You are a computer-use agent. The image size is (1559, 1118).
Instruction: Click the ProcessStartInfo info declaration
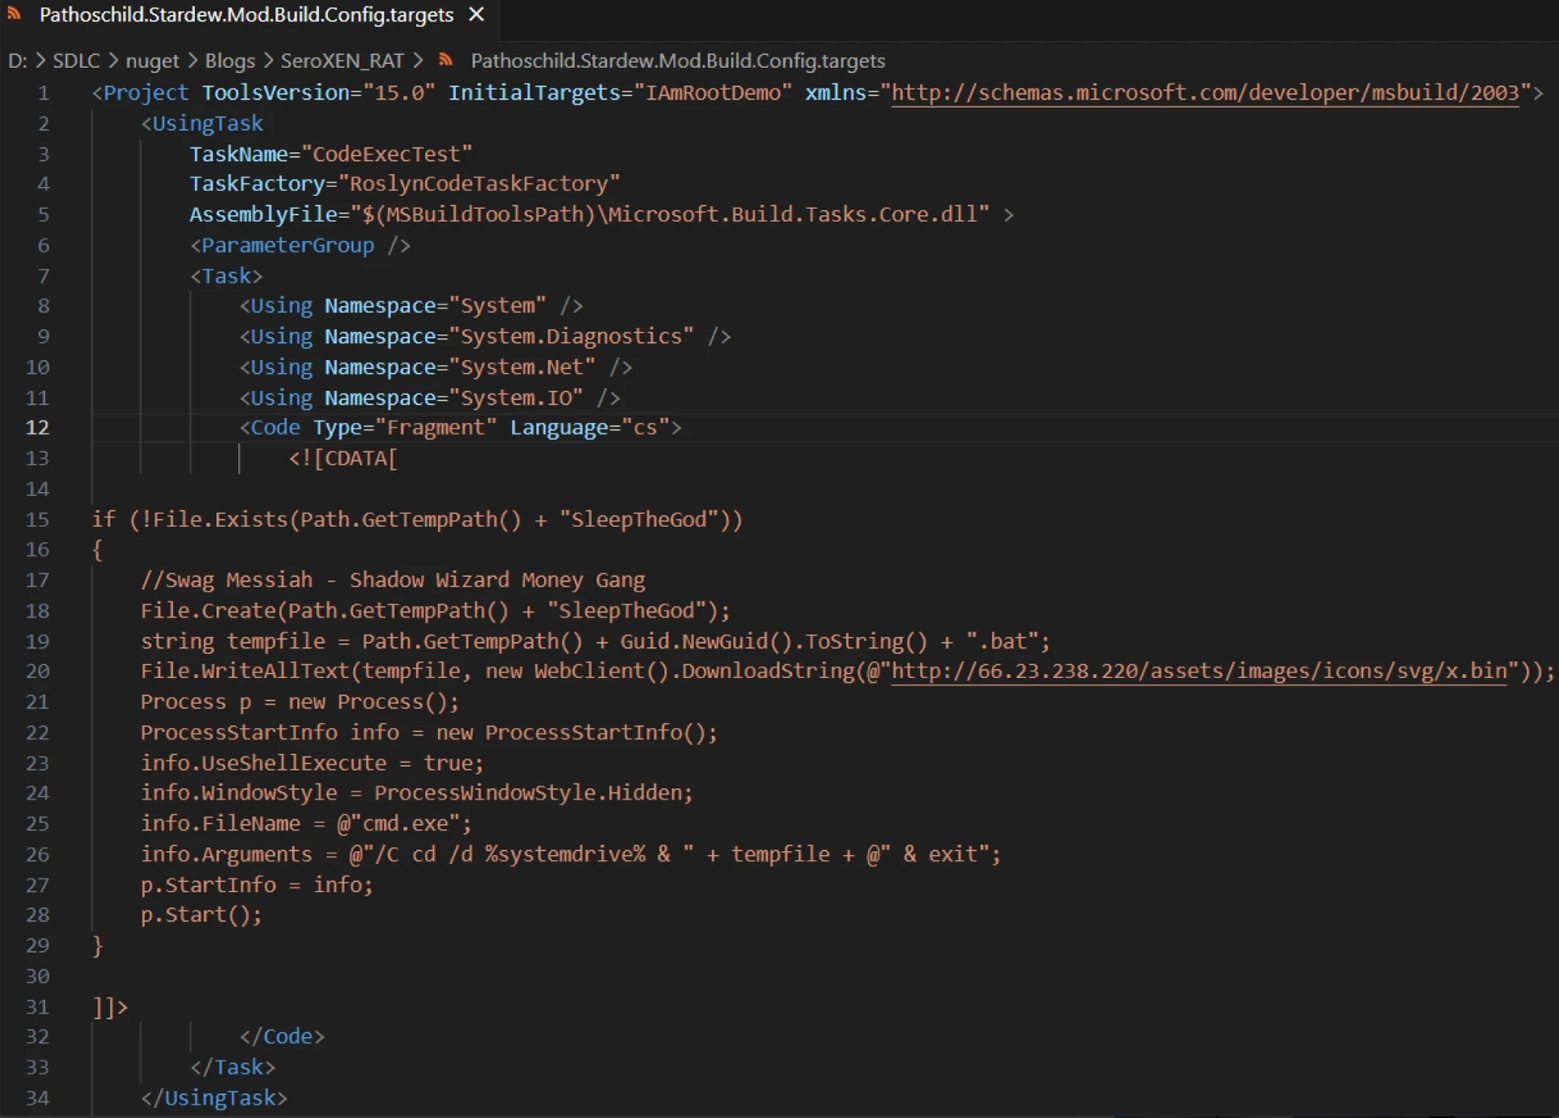[x=429, y=732]
